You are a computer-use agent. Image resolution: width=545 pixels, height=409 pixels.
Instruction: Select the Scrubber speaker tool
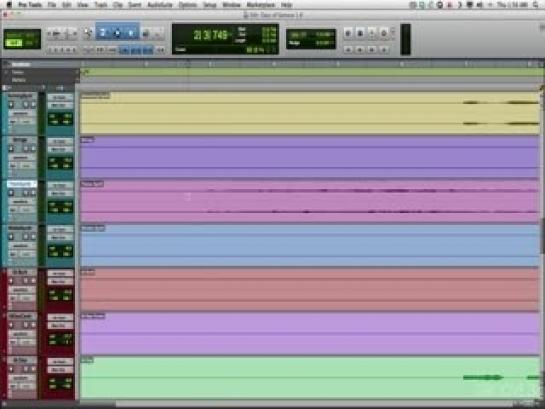click(x=146, y=33)
